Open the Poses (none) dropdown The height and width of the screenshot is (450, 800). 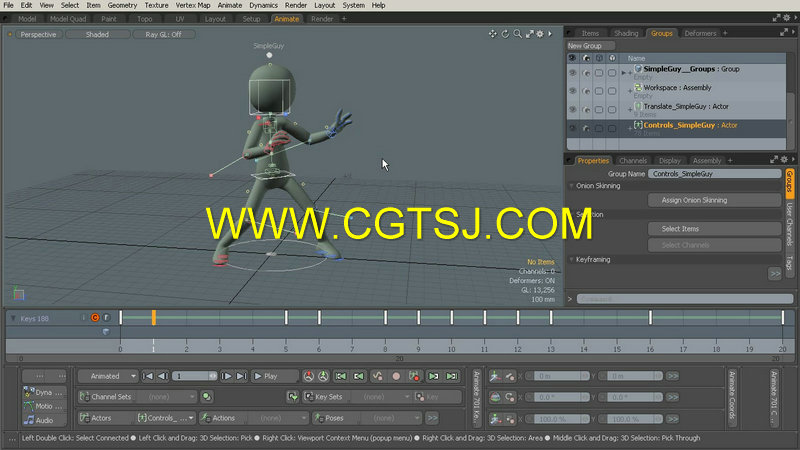(x=390, y=418)
